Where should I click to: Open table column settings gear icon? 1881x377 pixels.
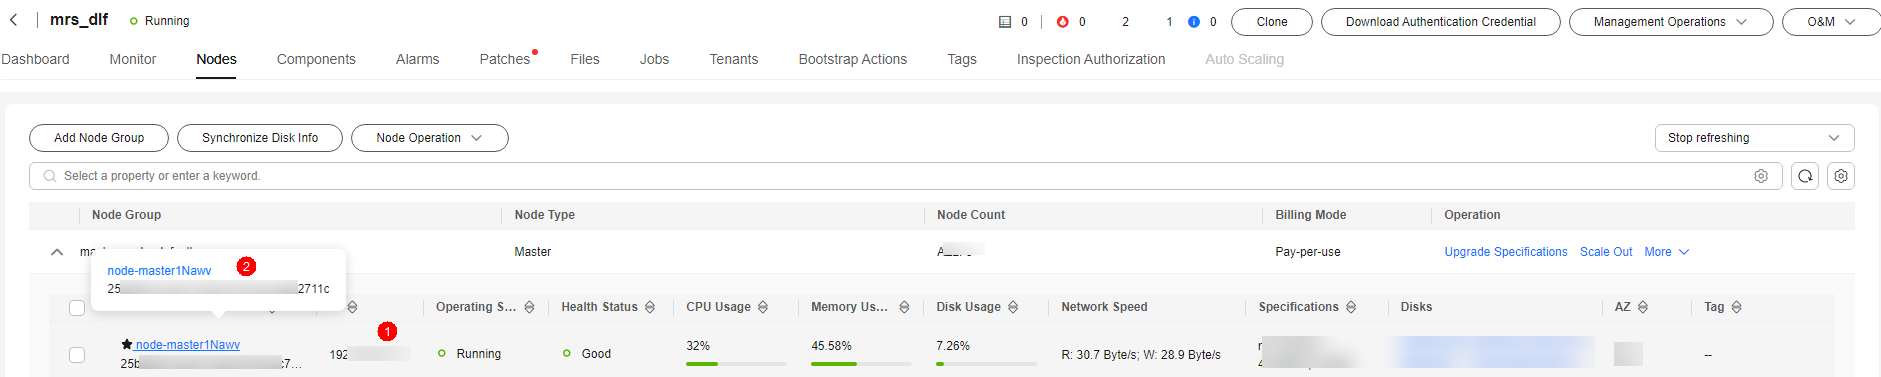pyautogui.click(x=1841, y=176)
